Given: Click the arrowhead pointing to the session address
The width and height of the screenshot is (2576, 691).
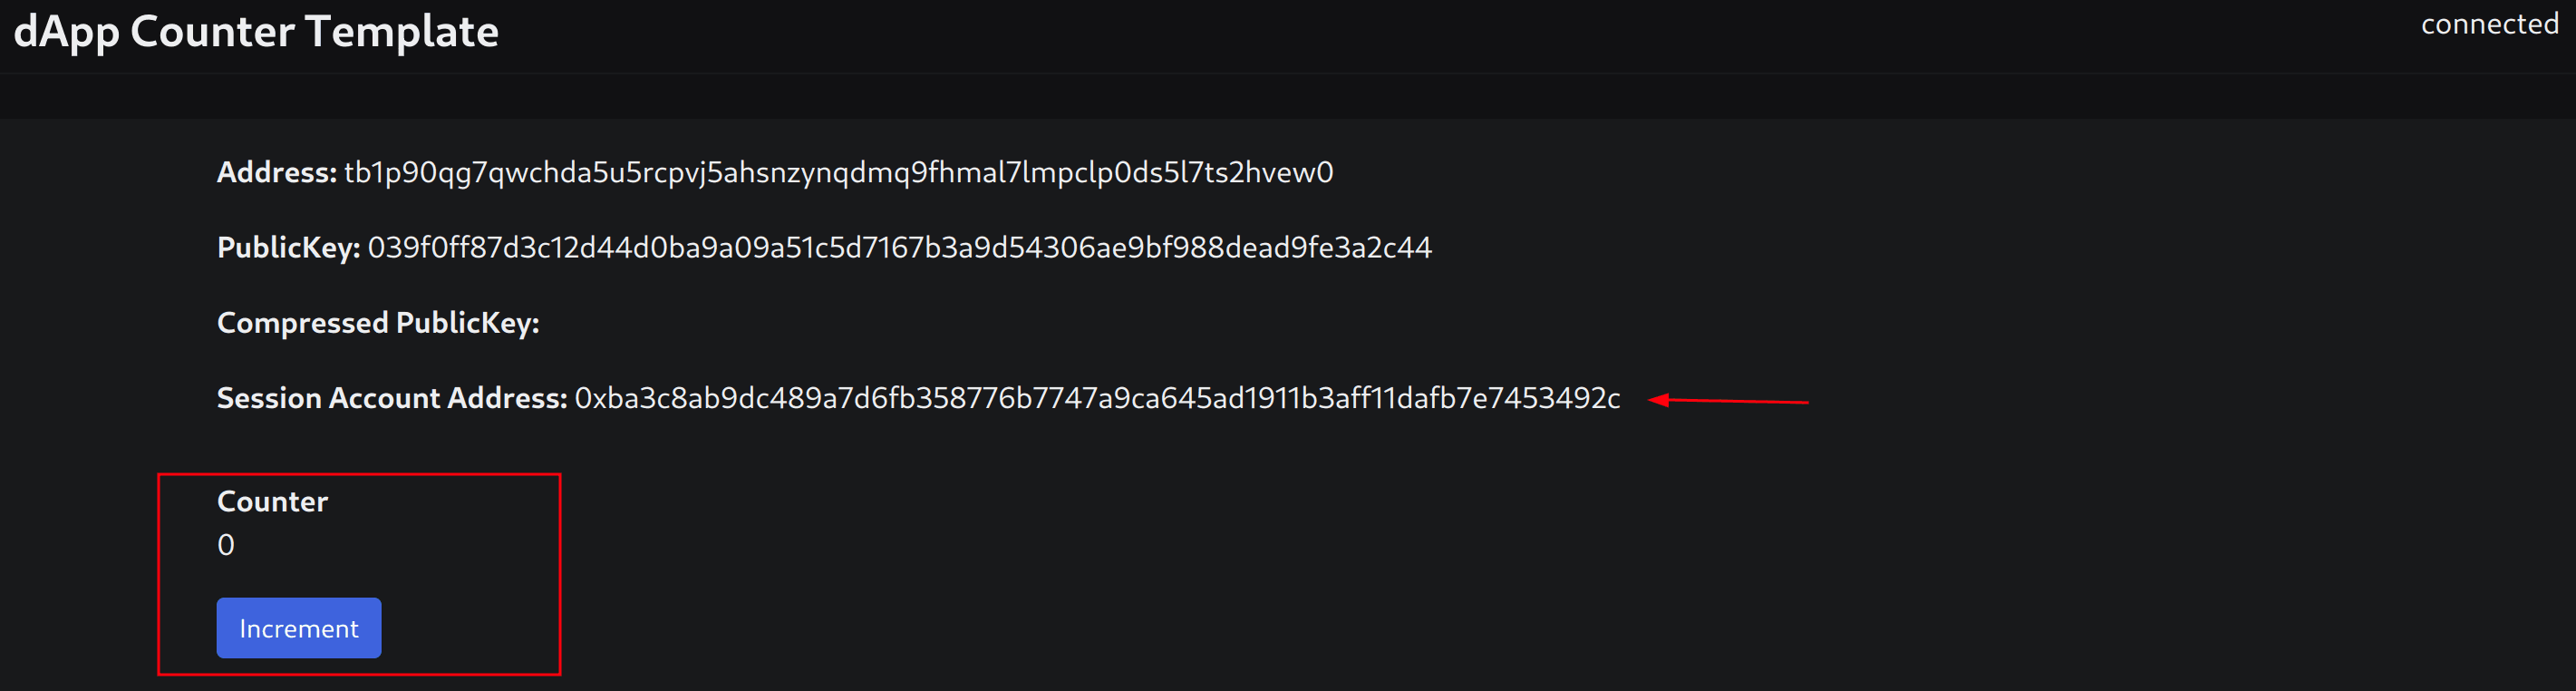Looking at the screenshot, I should [x=1658, y=400].
